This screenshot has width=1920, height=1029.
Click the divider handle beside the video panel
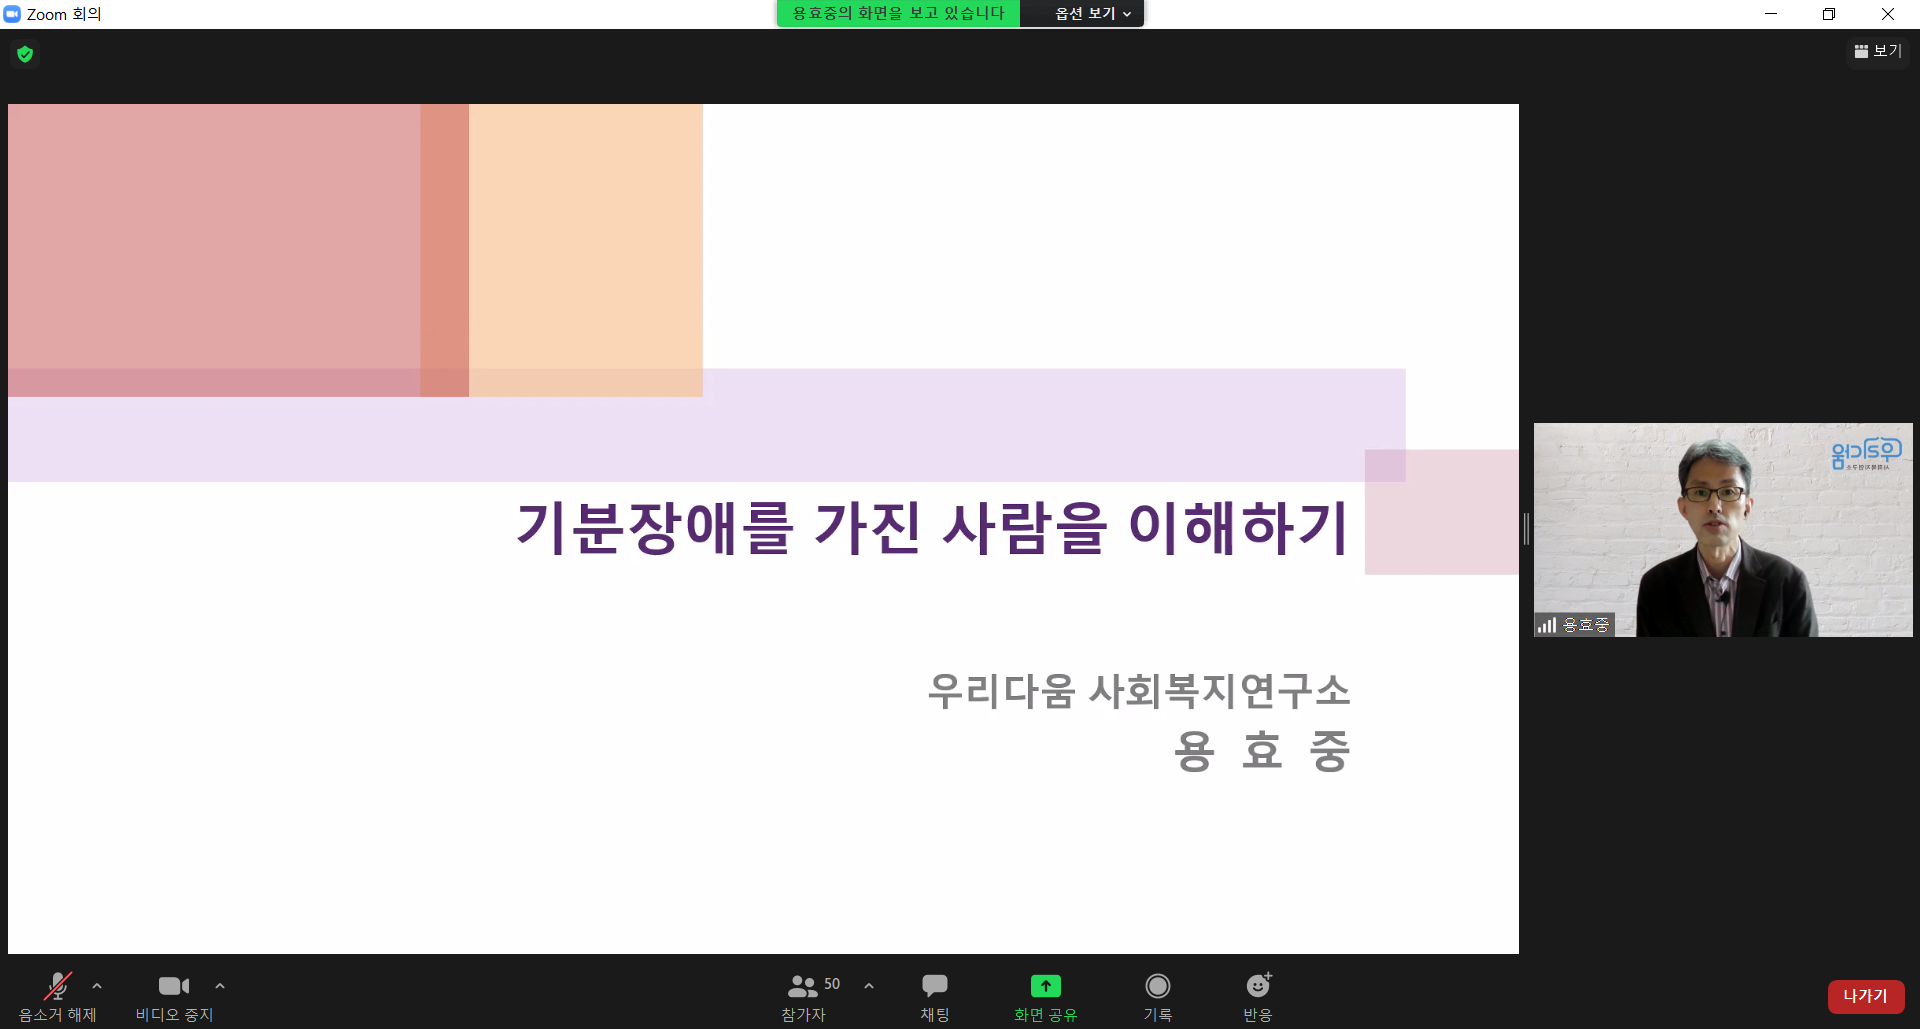click(1526, 529)
